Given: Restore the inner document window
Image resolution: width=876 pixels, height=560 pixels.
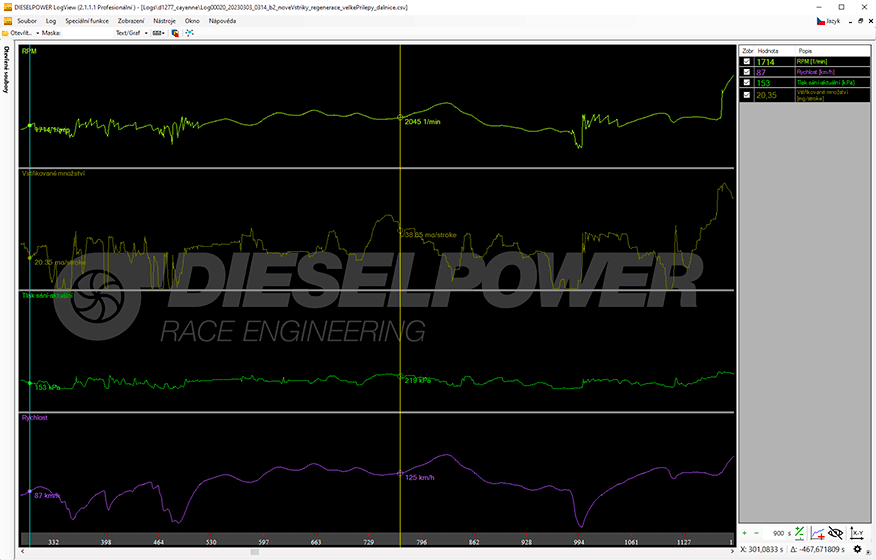Looking at the screenshot, I should pyautogui.click(x=860, y=21).
